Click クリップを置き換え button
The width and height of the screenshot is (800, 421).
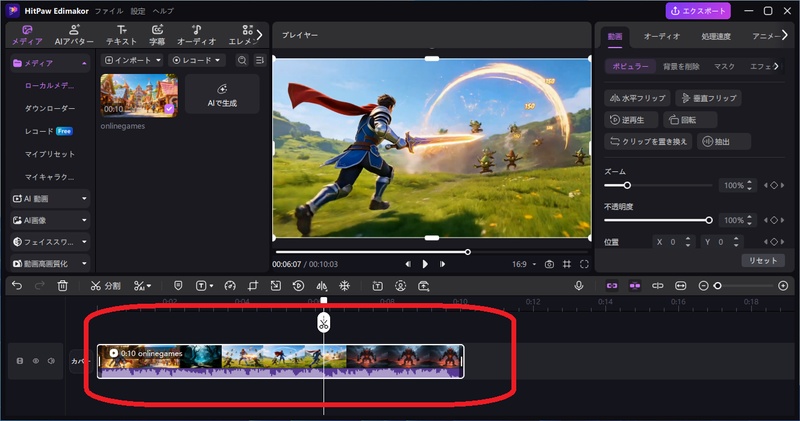pos(648,141)
